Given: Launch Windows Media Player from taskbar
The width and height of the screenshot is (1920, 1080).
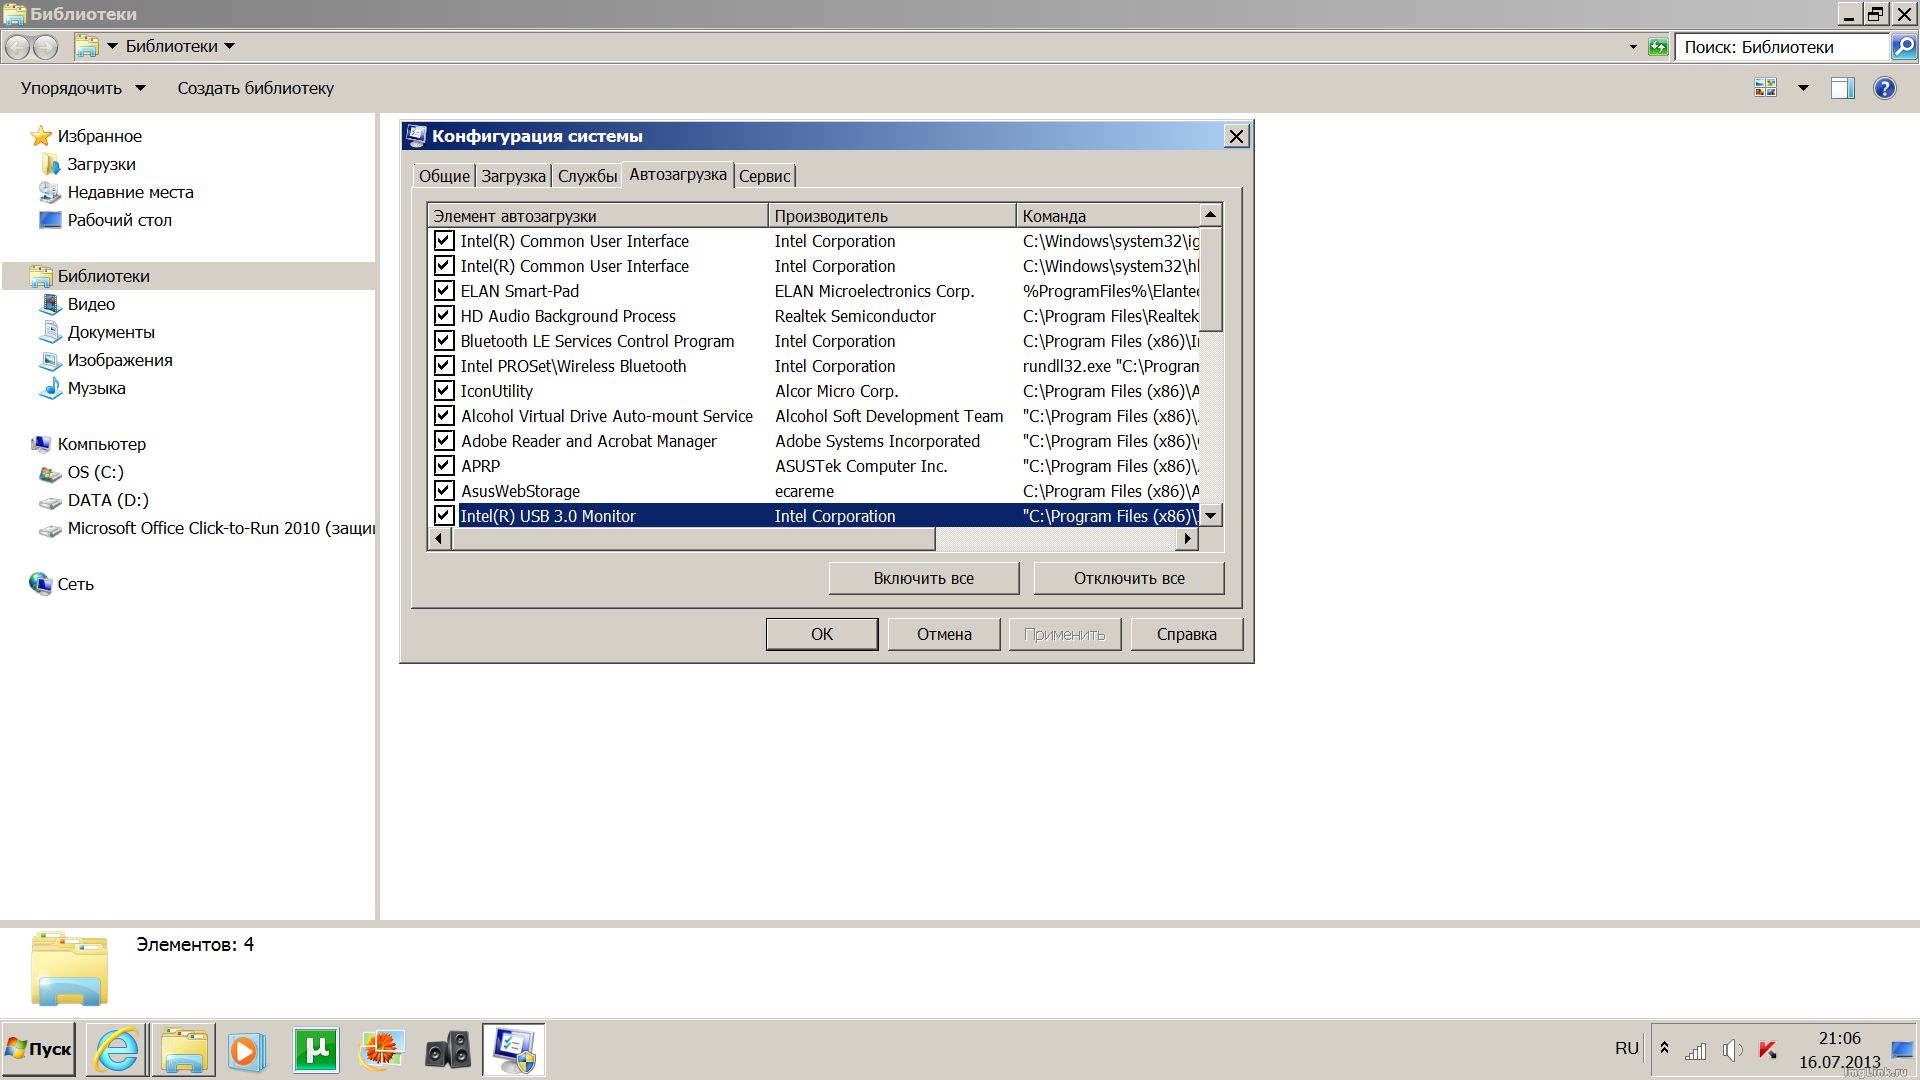Looking at the screenshot, I should (x=247, y=1050).
